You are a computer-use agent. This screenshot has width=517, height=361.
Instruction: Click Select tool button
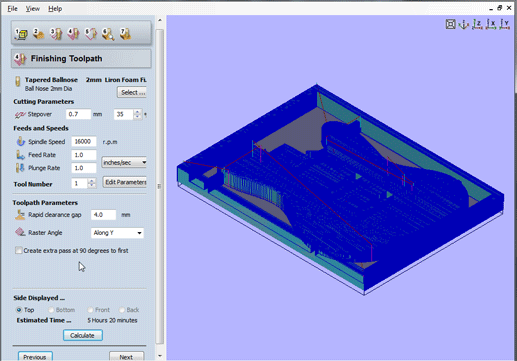(x=132, y=92)
